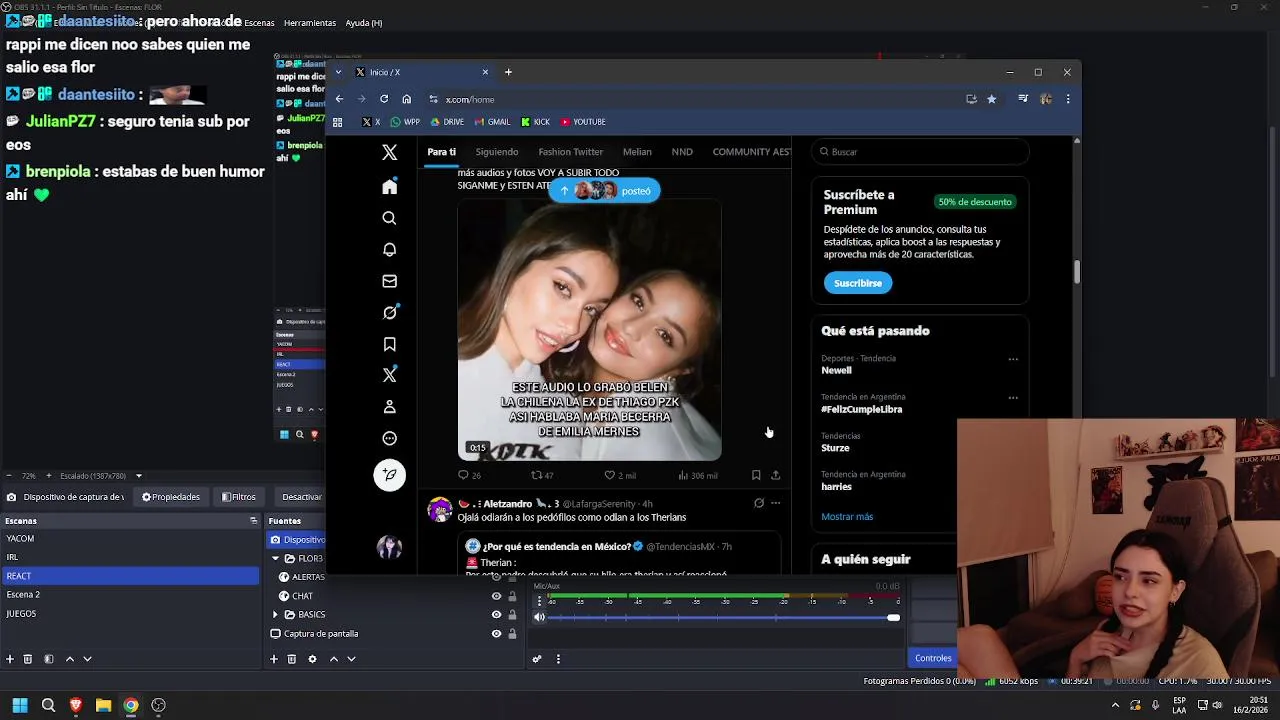Collapse the FLOR3 group in Fuentes
Screen dimensions: 1280x720
[275, 558]
